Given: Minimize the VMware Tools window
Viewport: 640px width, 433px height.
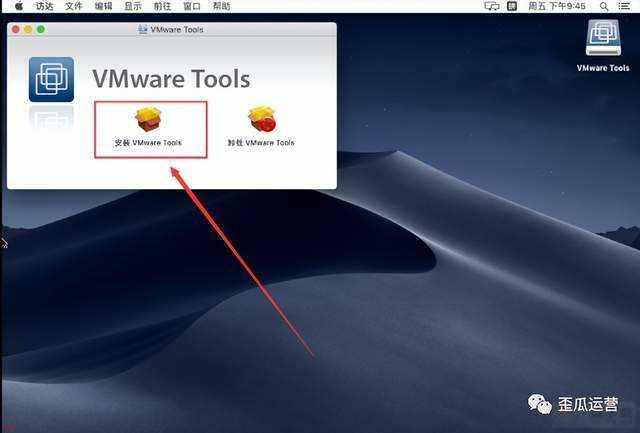Looking at the screenshot, I should (x=28, y=29).
